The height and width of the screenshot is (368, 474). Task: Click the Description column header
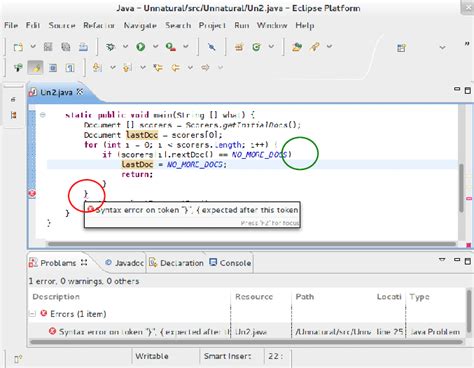pyautogui.click(x=56, y=297)
